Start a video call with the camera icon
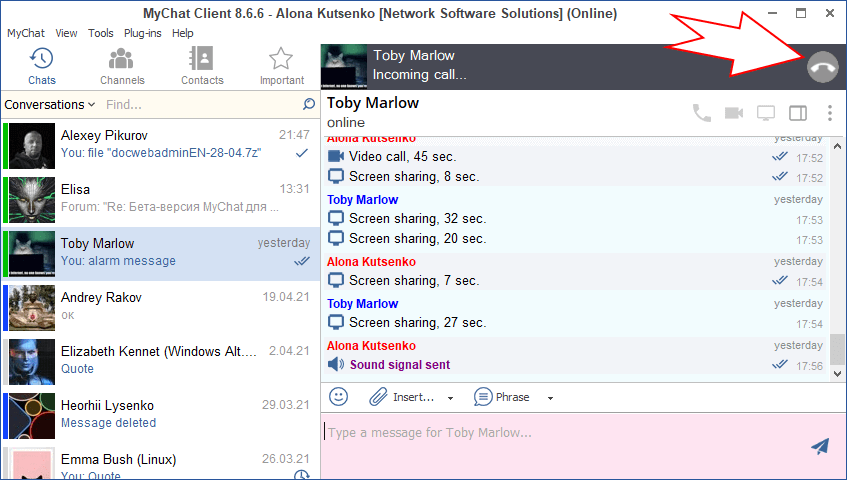This screenshot has height=480, width=847. point(734,113)
